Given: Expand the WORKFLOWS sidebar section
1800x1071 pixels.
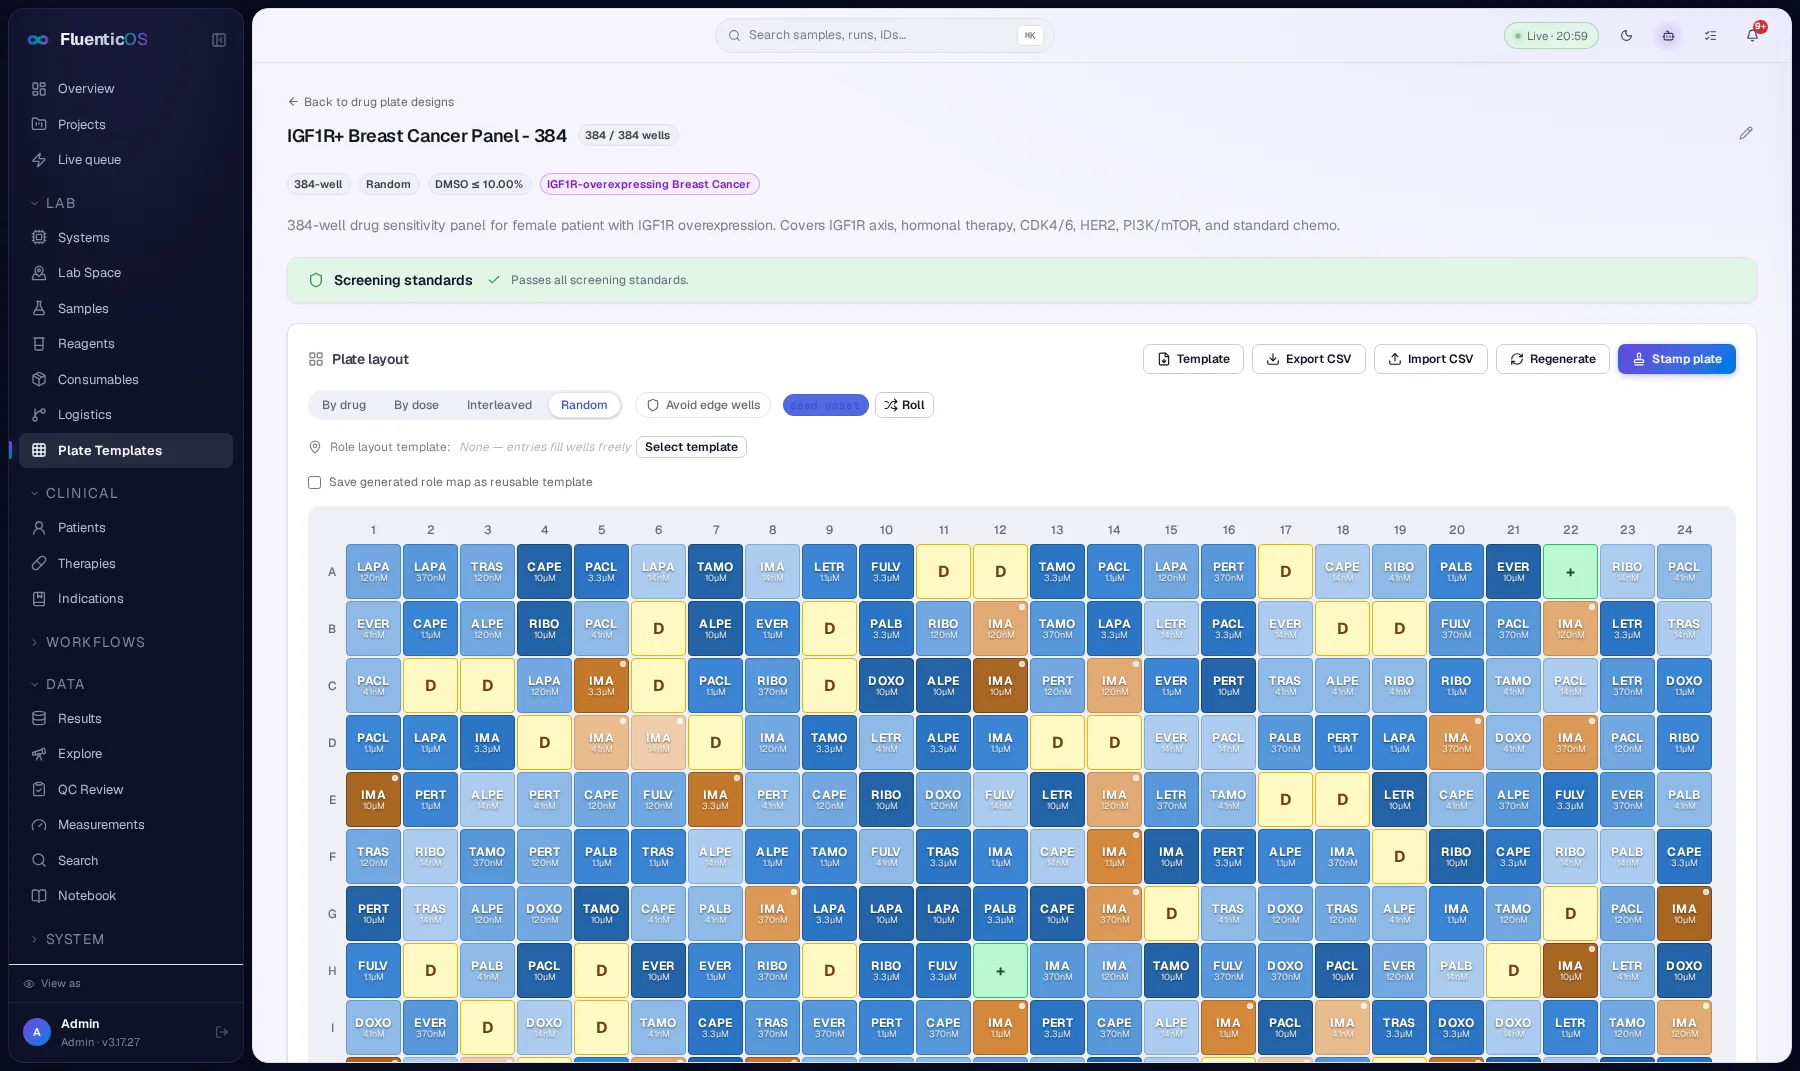Looking at the screenshot, I should click(88, 642).
